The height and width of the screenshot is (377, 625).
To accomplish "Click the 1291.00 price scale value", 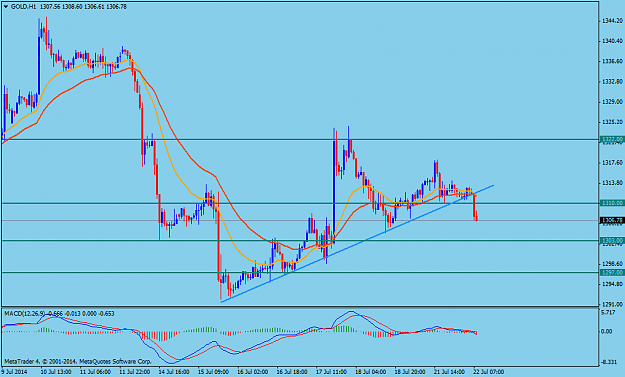I will click(613, 304).
